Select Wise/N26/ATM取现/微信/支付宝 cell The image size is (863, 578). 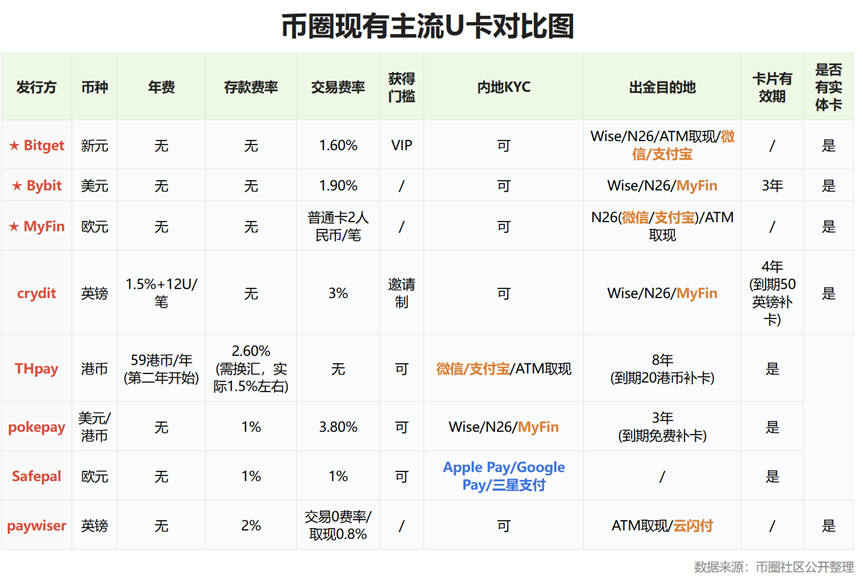click(662, 145)
